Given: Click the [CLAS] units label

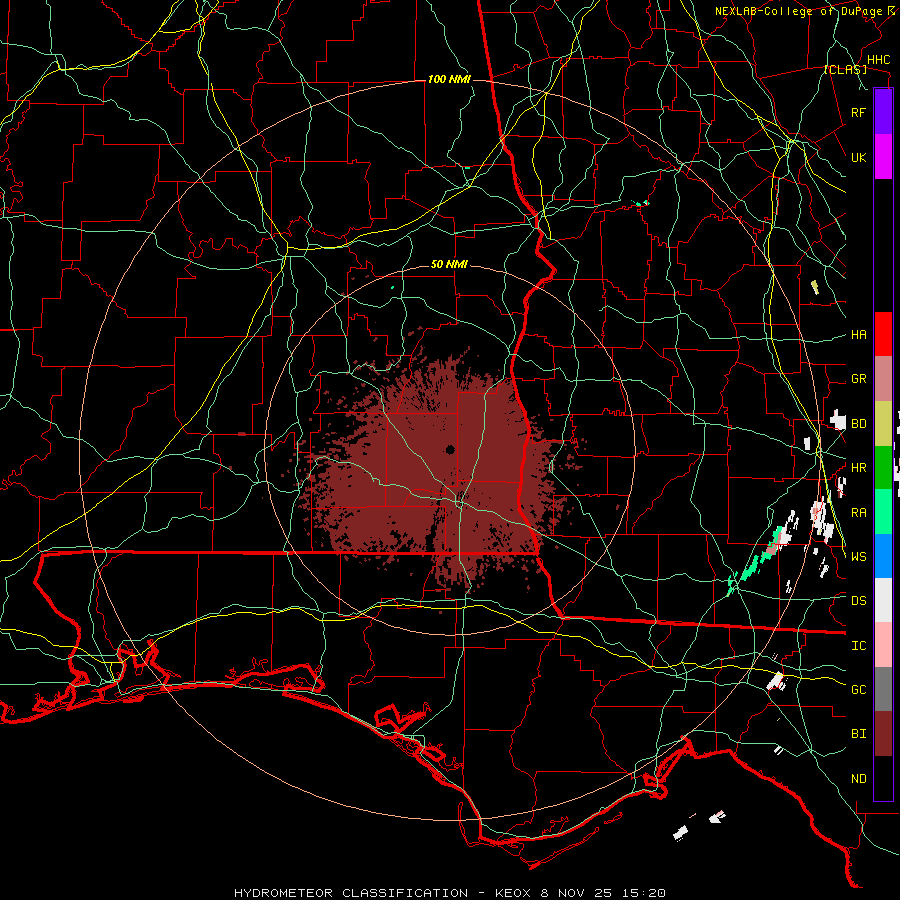Looking at the screenshot, I should point(845,70).
